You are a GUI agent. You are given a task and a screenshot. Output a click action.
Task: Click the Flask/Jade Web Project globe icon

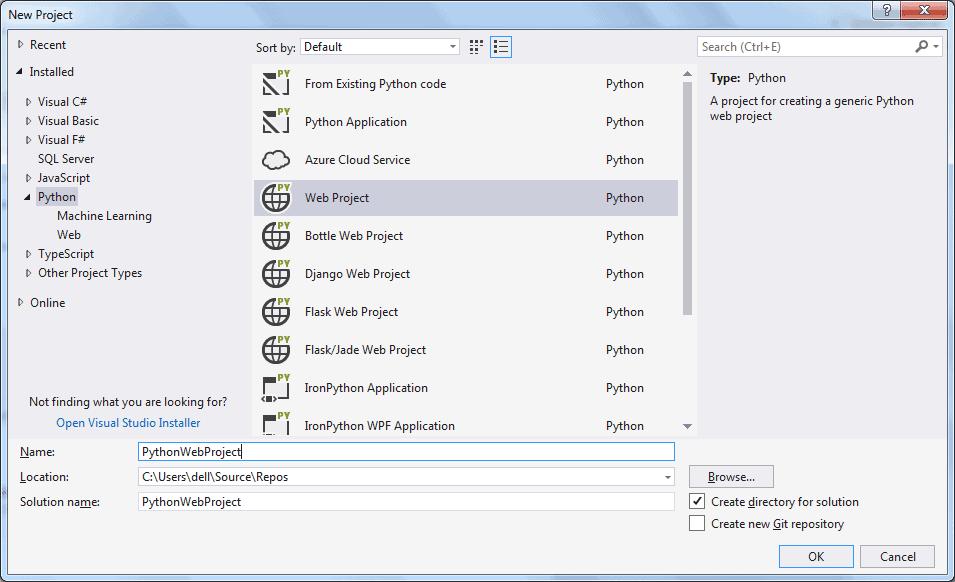pos(276,349)
